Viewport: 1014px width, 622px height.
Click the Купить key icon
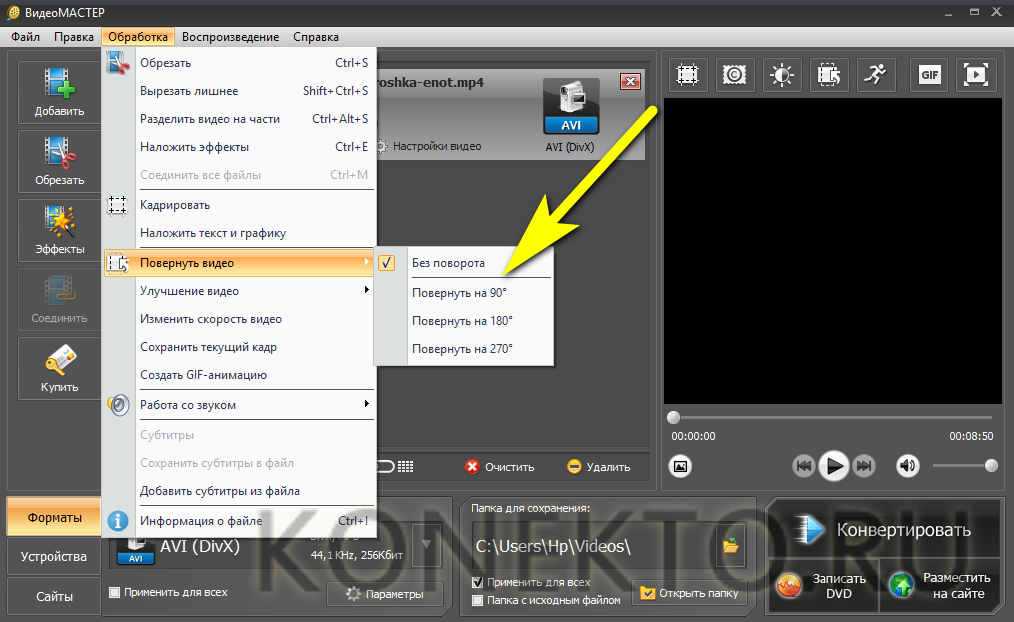[59, 368]
